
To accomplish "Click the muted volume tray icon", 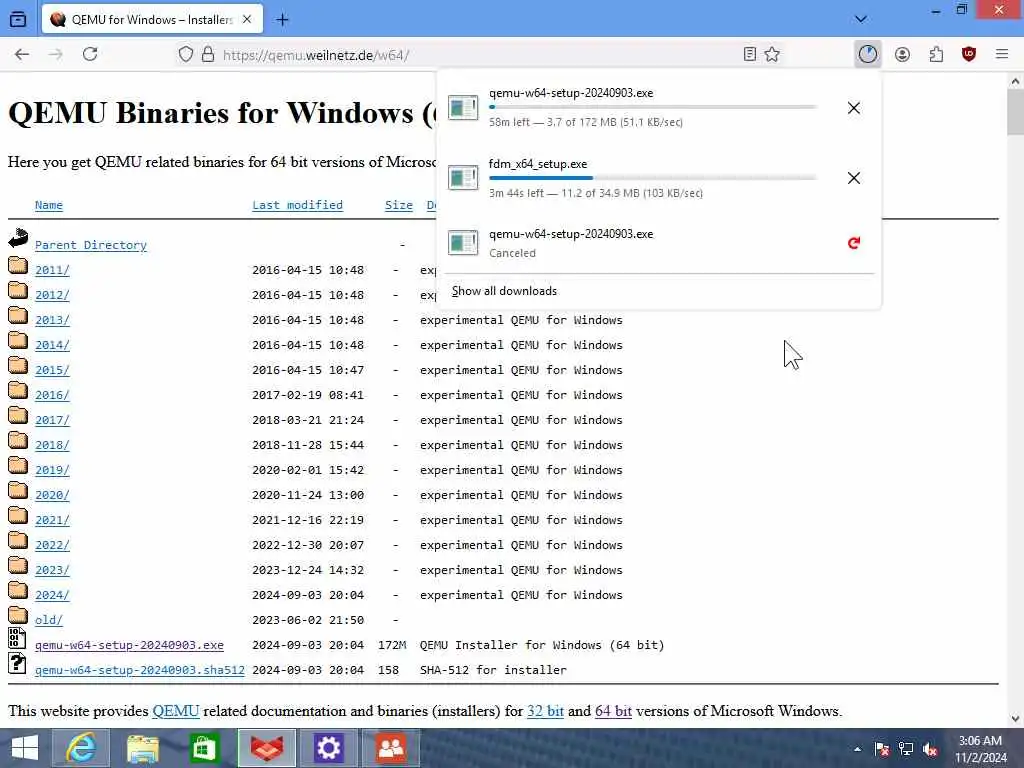I will [x=931, y=749].
